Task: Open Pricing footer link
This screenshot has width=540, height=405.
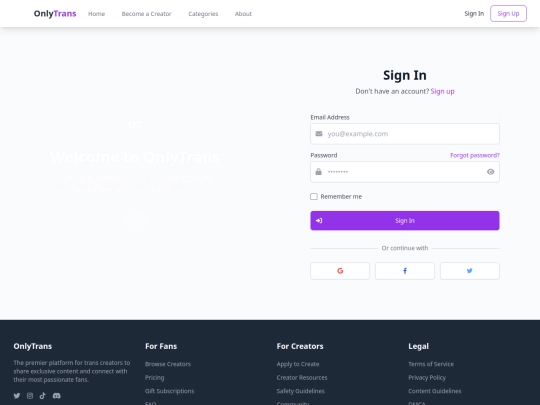Action: click(x=155, y=377)
